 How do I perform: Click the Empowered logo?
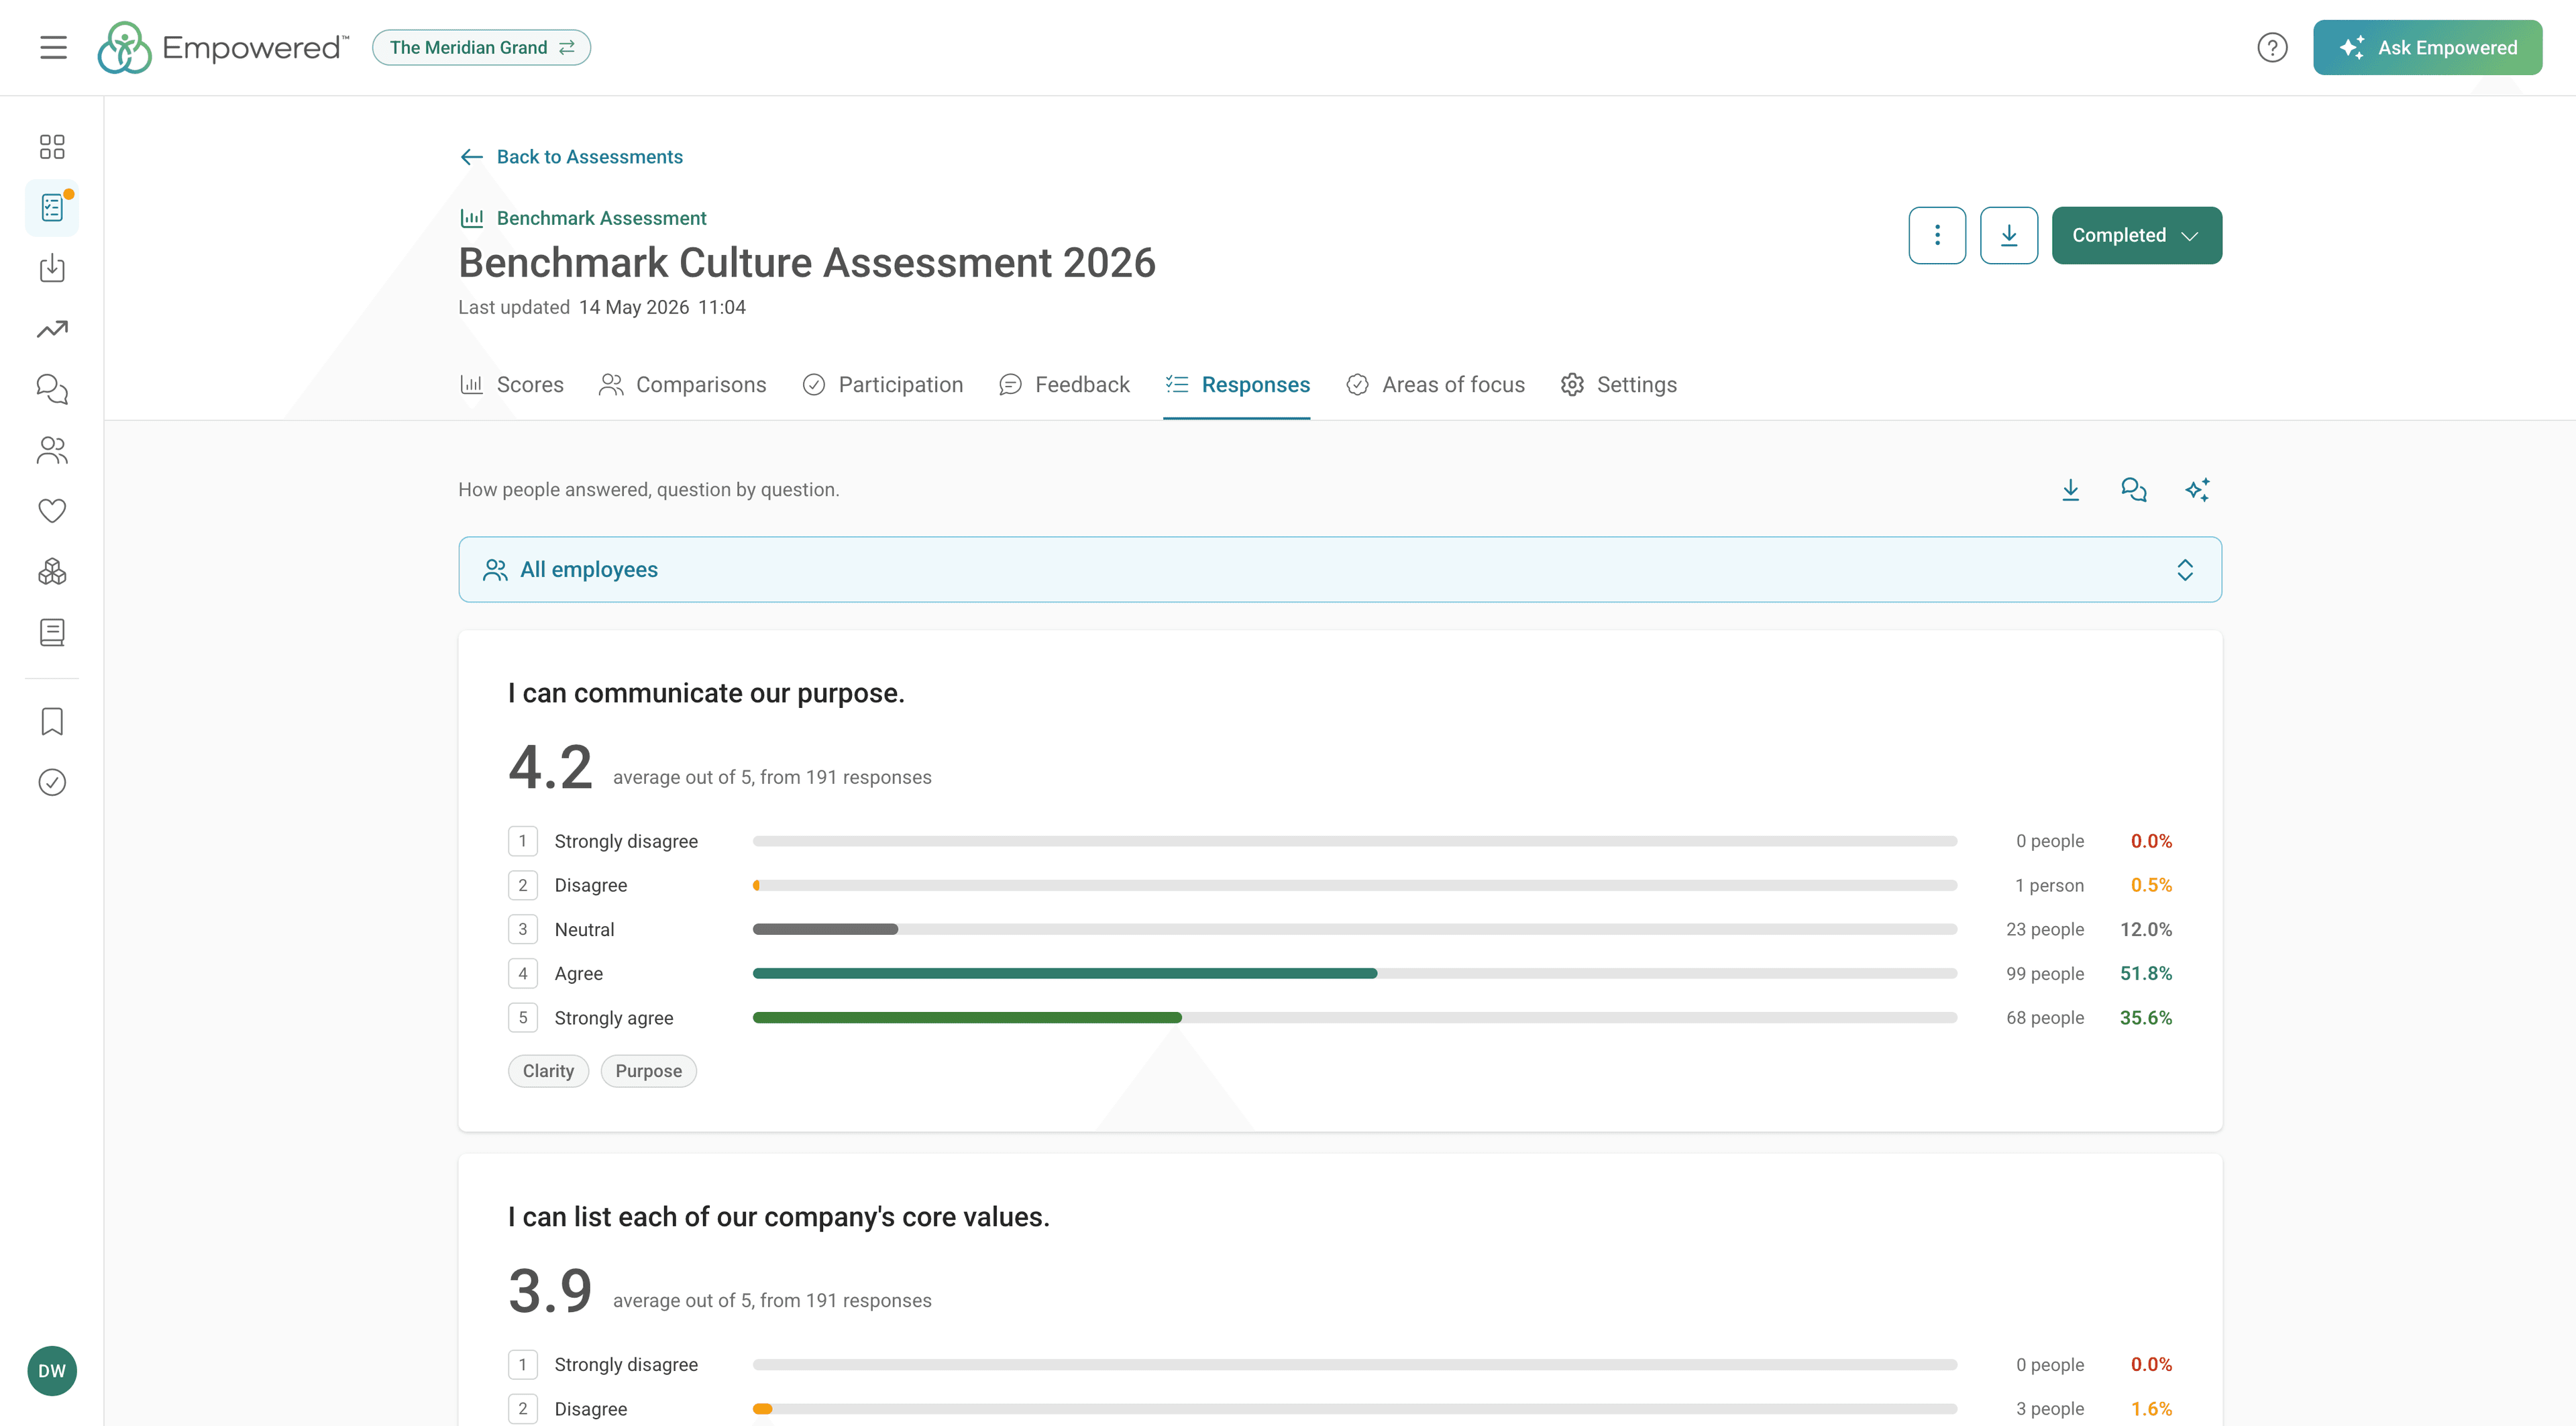click(222, 47)
